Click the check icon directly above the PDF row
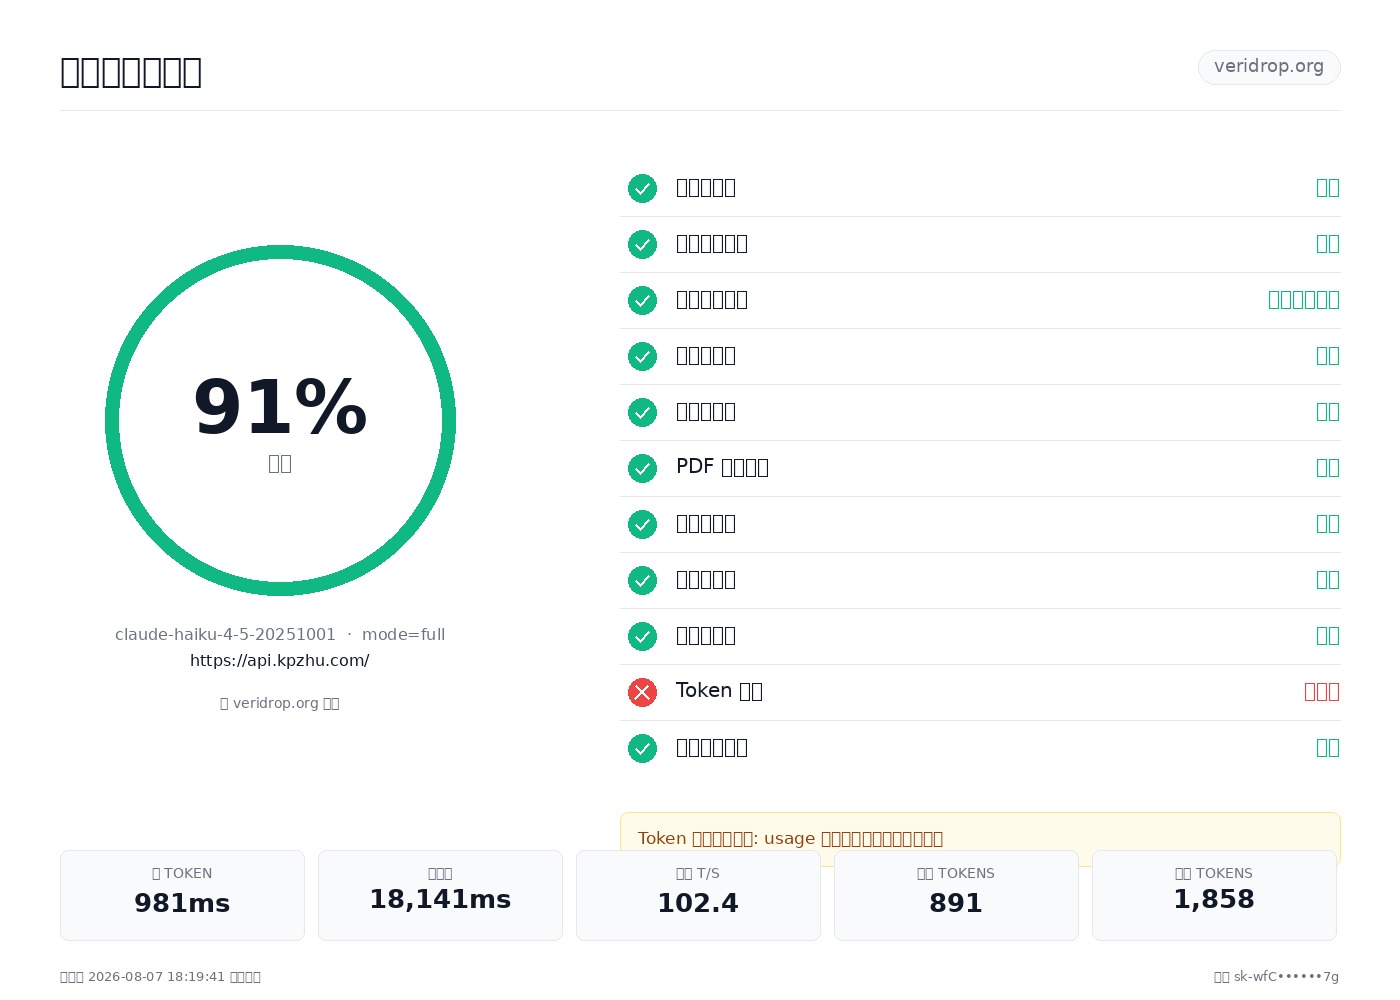Image resolution: width=1400 pixels, height=1000 pixels. pos(642,412)
